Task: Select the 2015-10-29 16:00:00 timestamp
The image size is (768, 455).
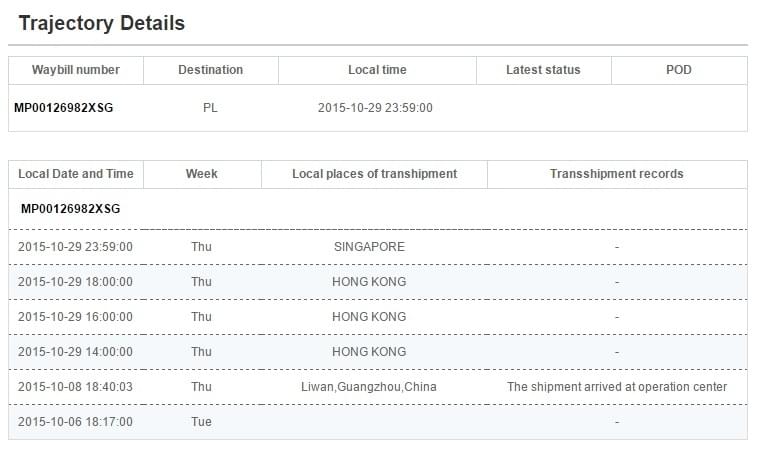Action: tap(75, 317)
